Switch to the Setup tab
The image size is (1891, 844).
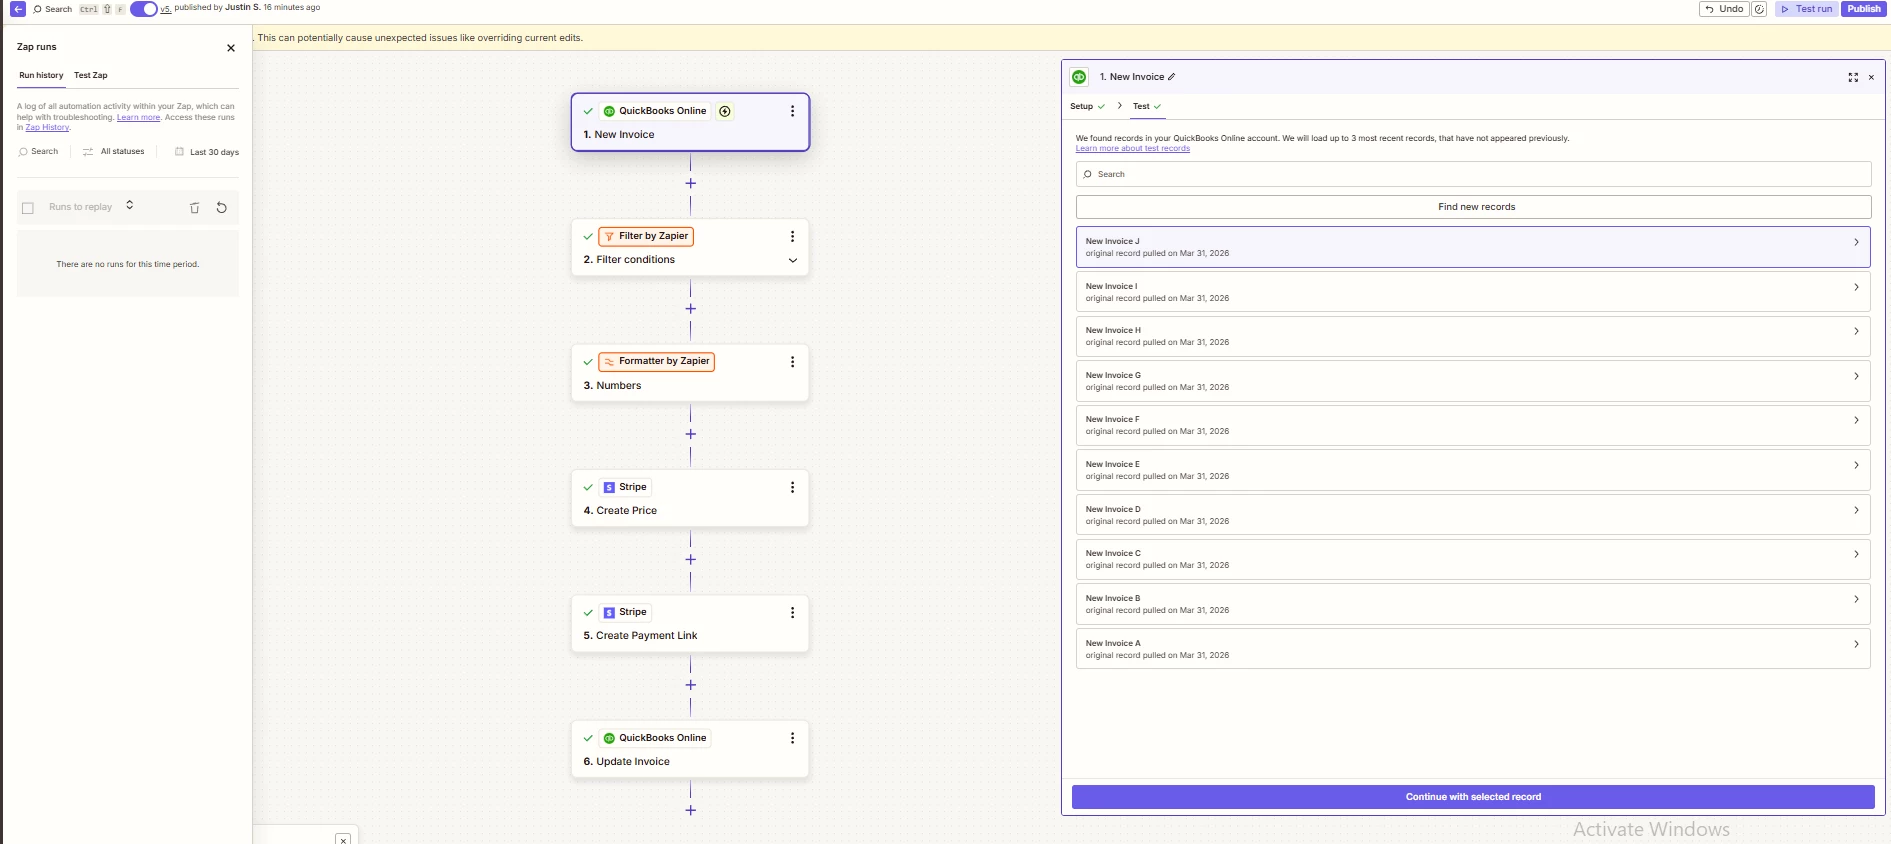tap(1087, 106)
